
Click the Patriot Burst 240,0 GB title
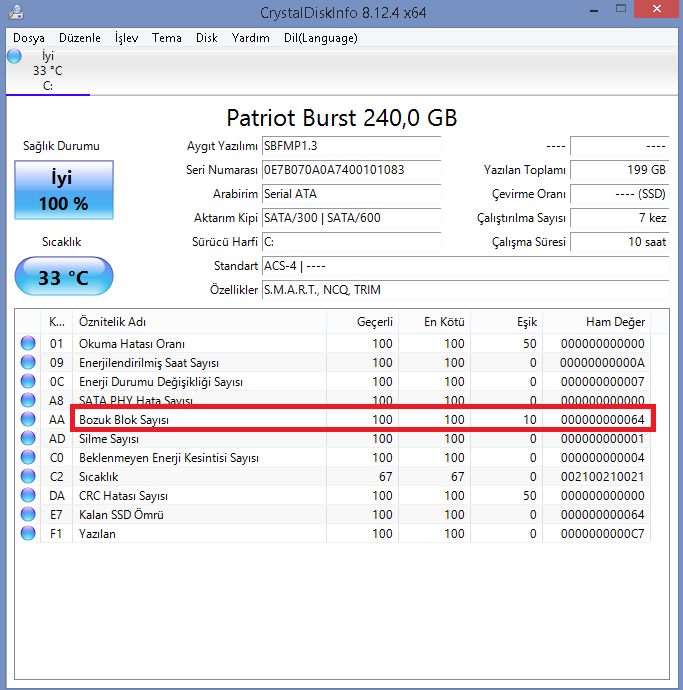tap(342, 118)
